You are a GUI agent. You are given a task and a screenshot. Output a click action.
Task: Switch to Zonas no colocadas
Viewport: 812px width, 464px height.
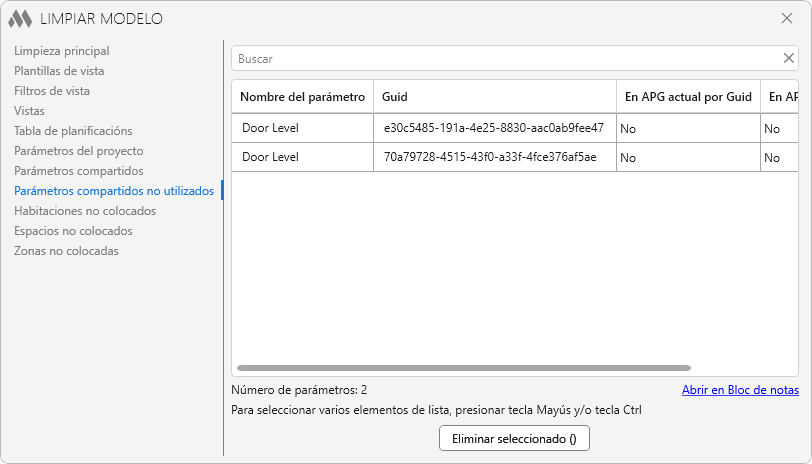(66, 251)
